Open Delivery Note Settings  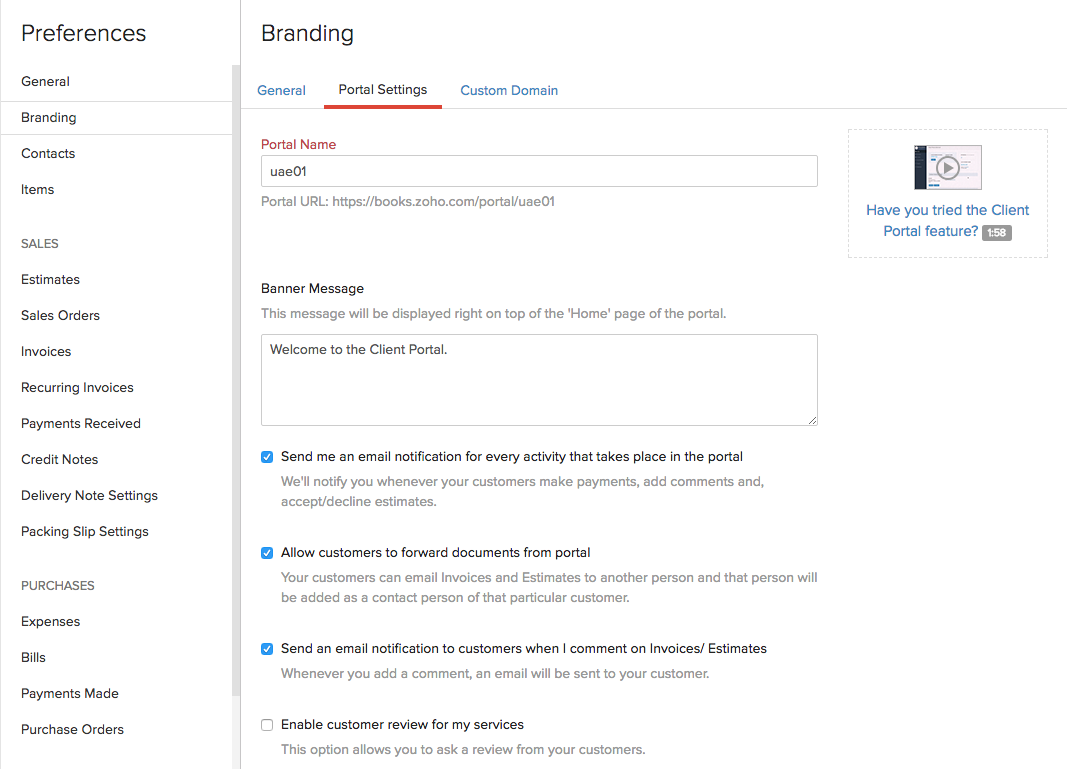(89, 495)
